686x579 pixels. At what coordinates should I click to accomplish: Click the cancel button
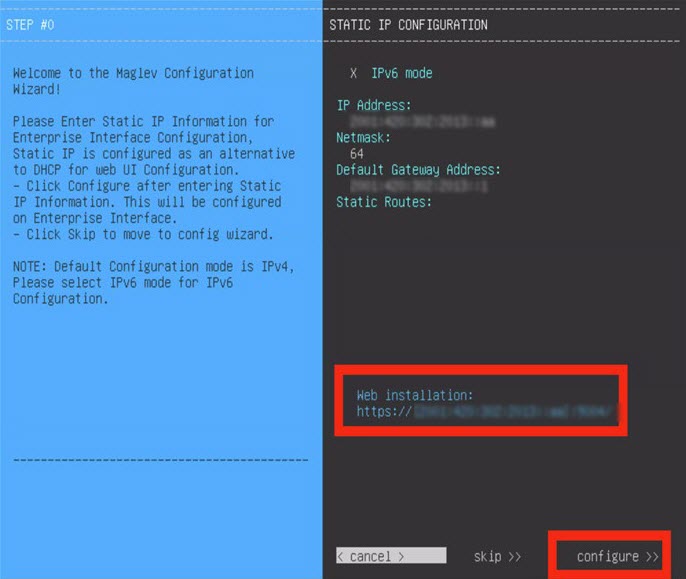[391, 556]
